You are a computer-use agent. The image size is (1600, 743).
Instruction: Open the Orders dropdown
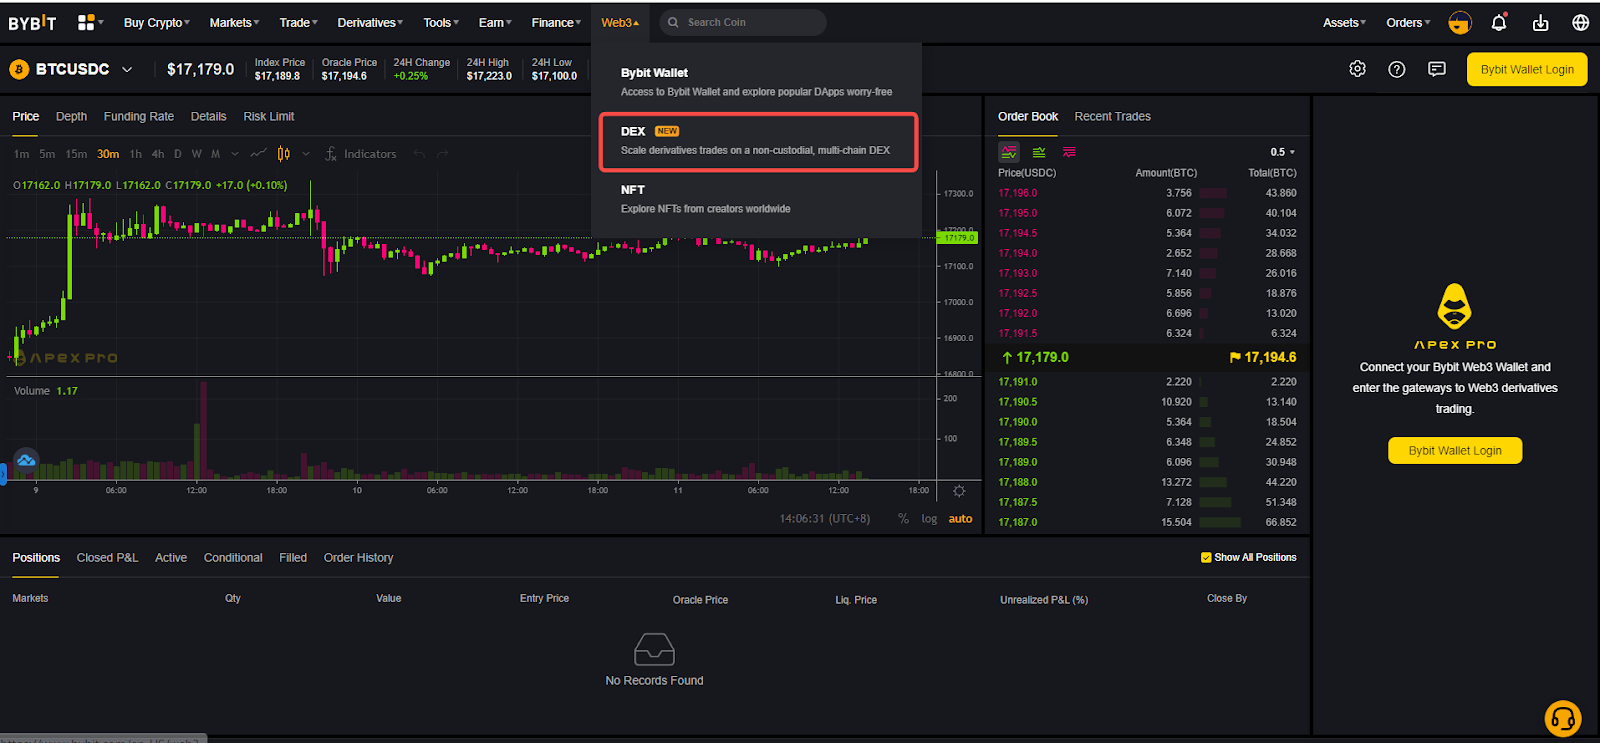(x=1408, y=22)
